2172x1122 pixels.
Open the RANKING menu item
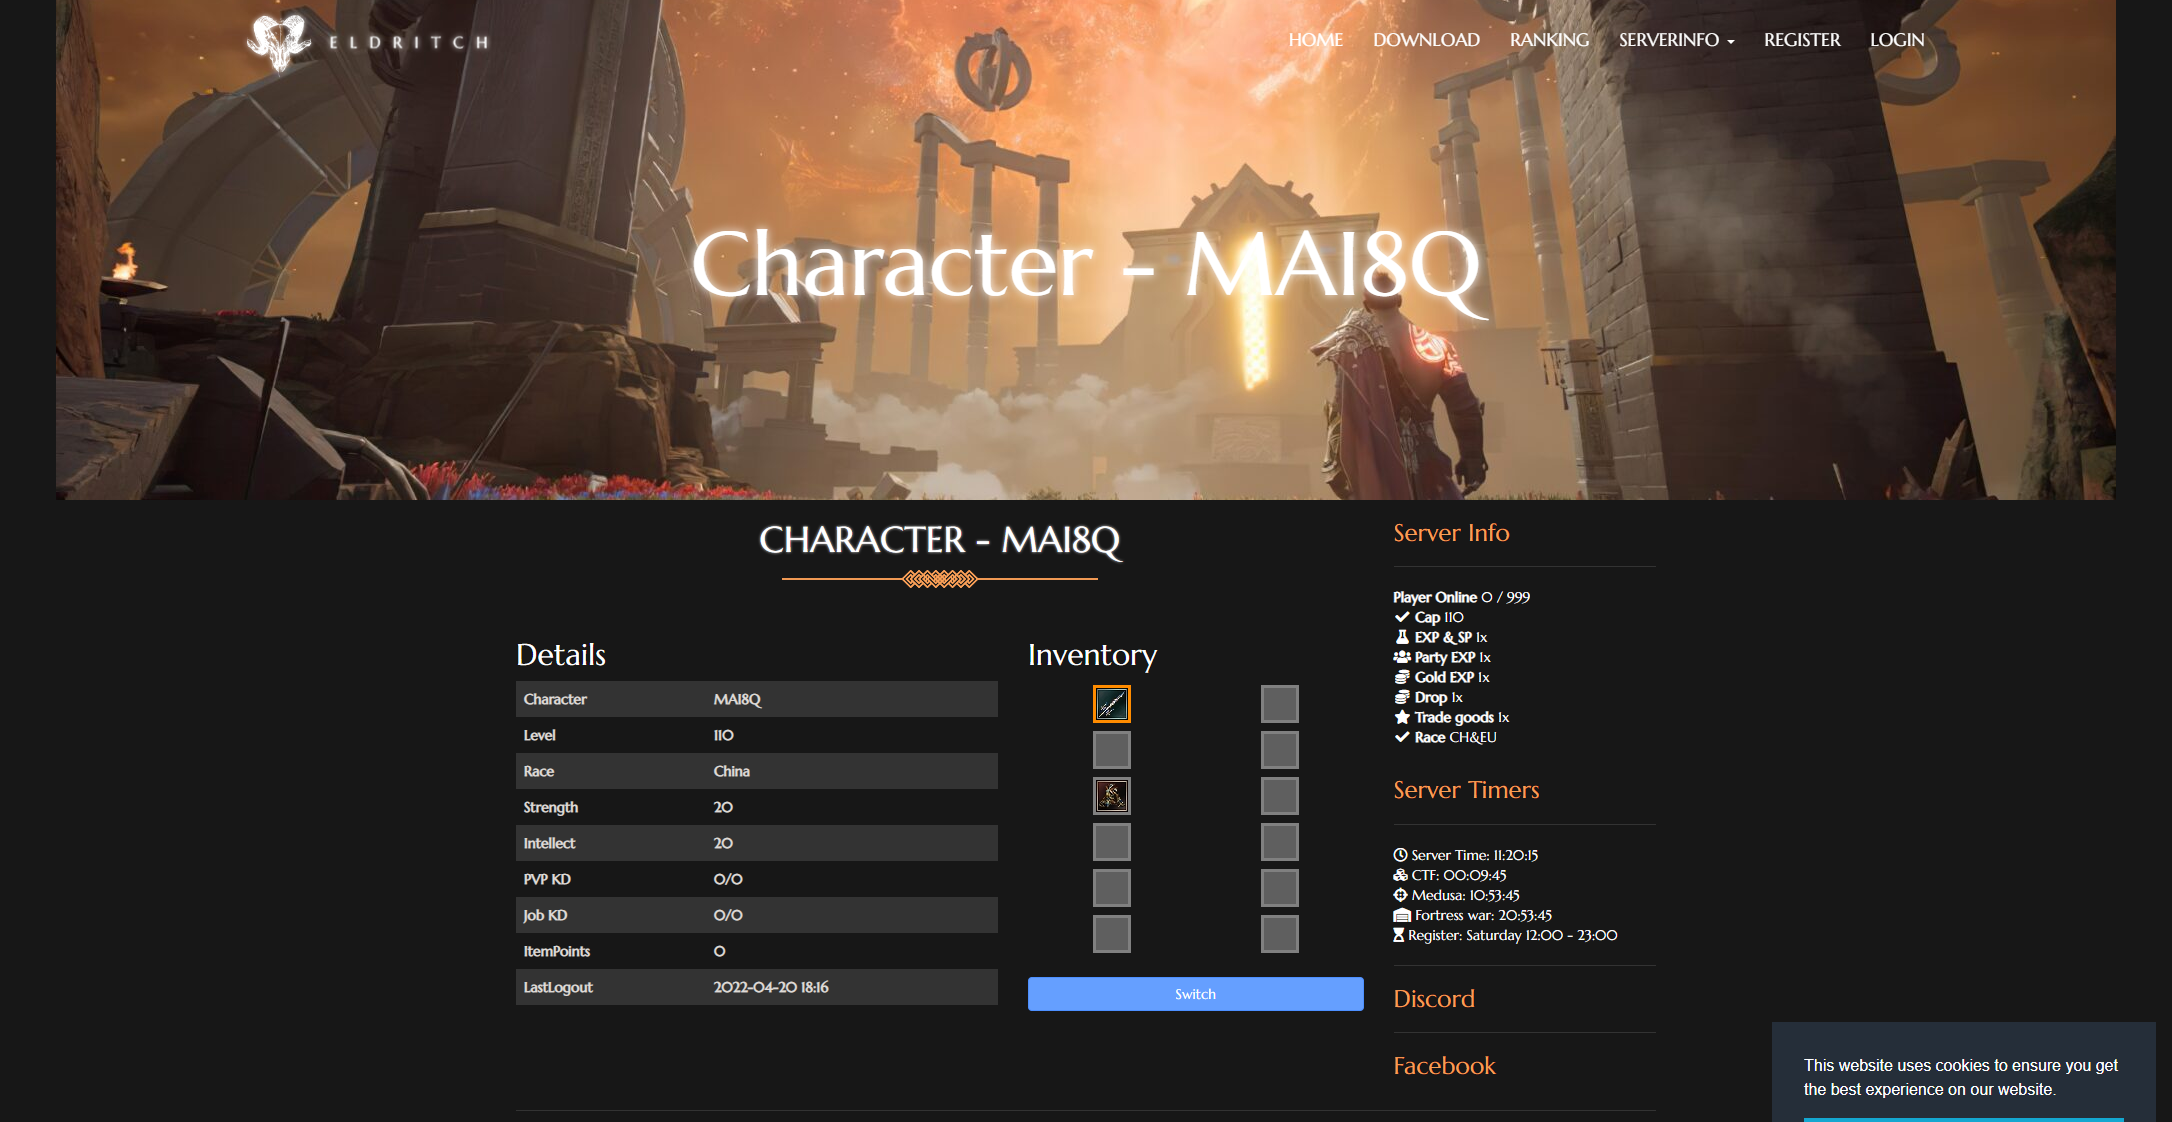point(1548,40)
